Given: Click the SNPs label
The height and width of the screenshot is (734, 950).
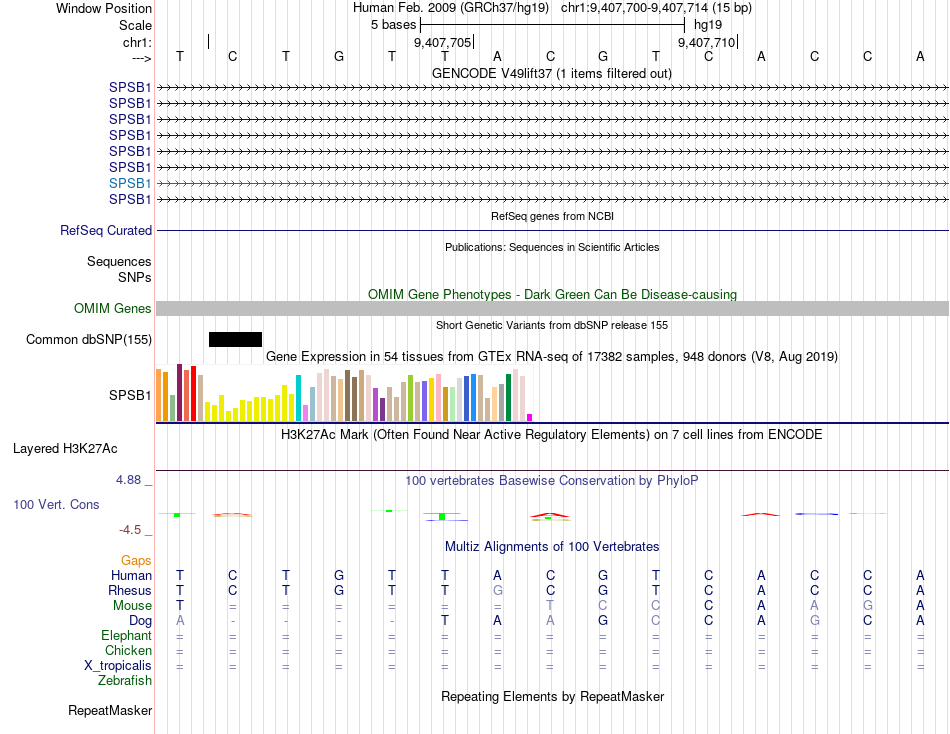Looking at the screenshot, I should pos(135,277).
